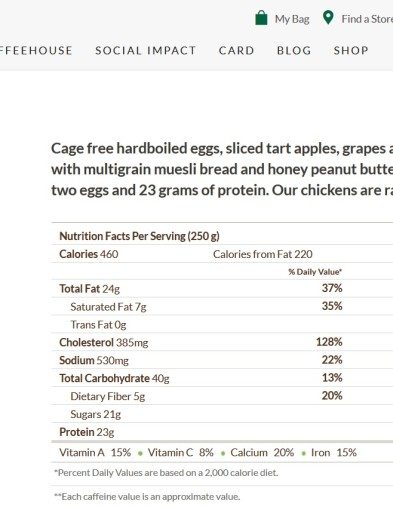
Task: Click the Vitamin A 15% entry
Action: tap(95, 452)
